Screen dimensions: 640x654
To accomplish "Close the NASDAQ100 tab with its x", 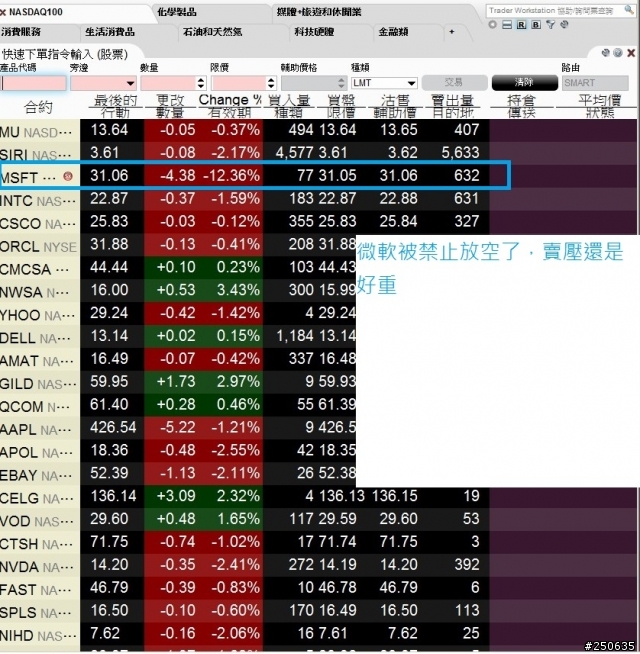I will point(3,13).
